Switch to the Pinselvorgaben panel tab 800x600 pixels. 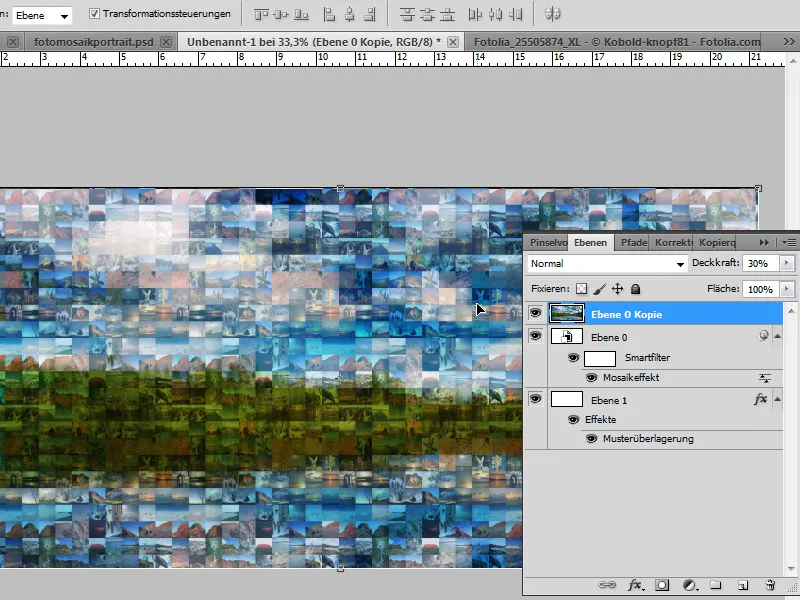pos(548,243)
